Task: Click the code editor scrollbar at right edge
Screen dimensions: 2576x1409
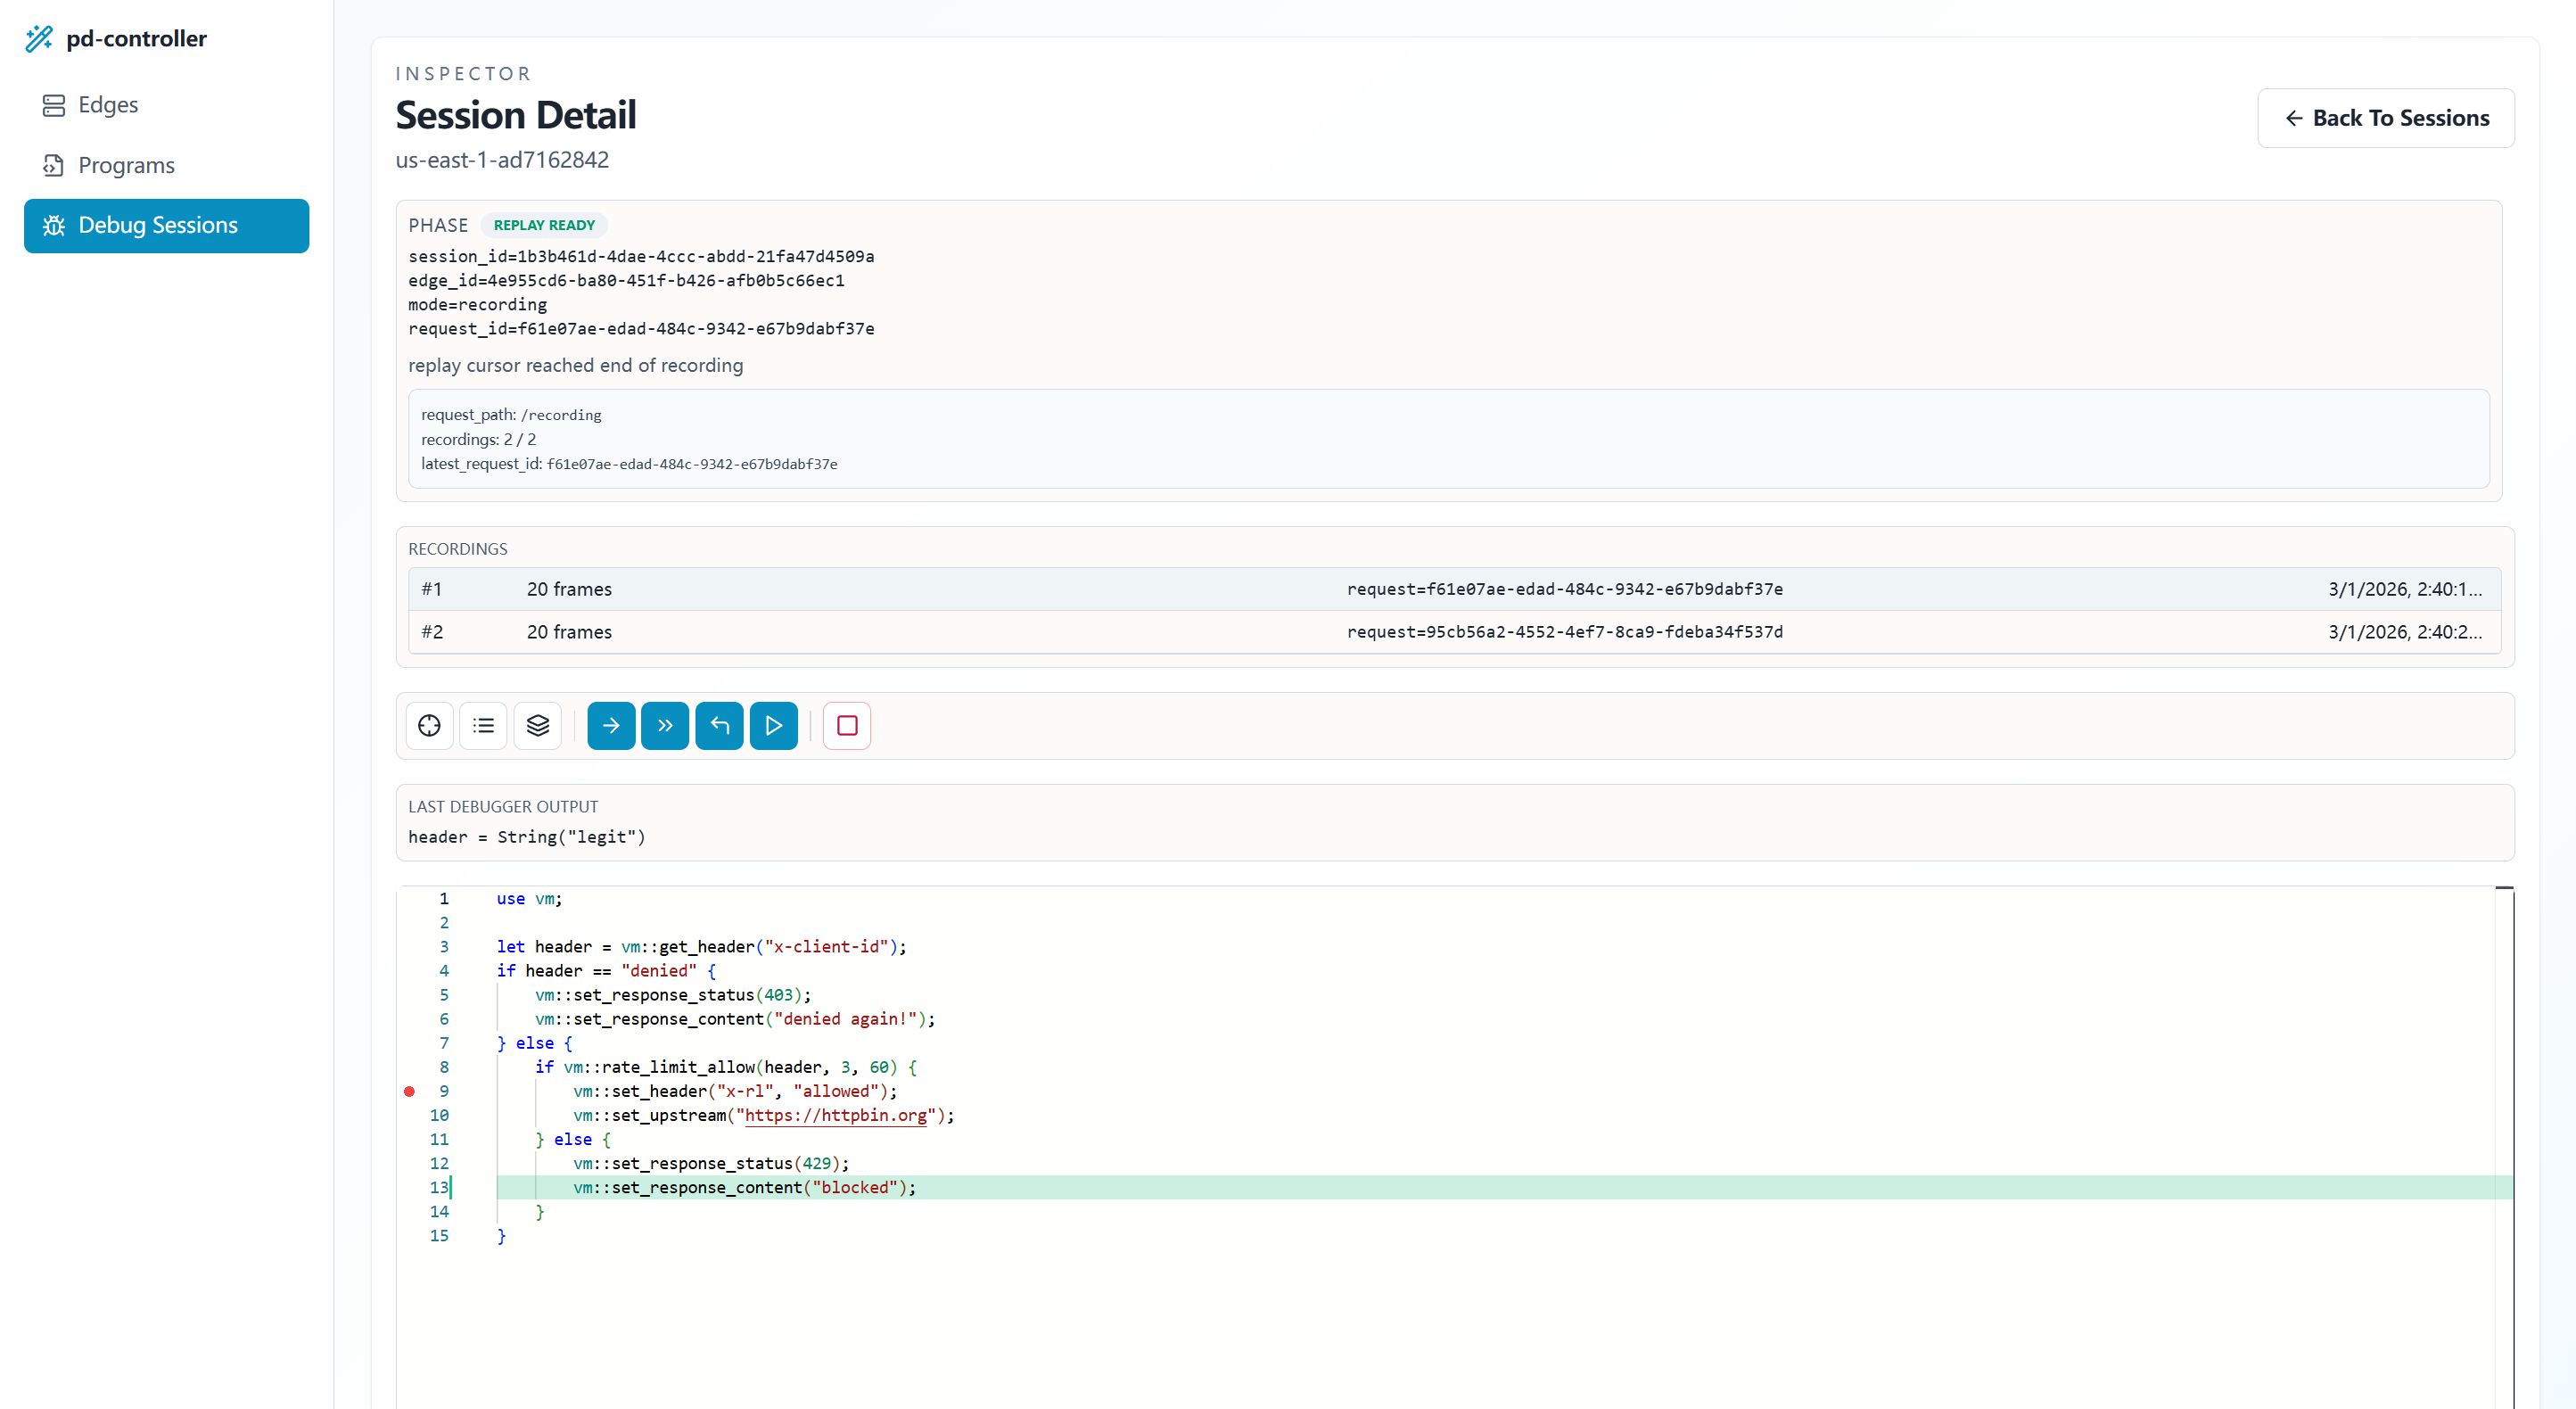Action: 2504,1147
